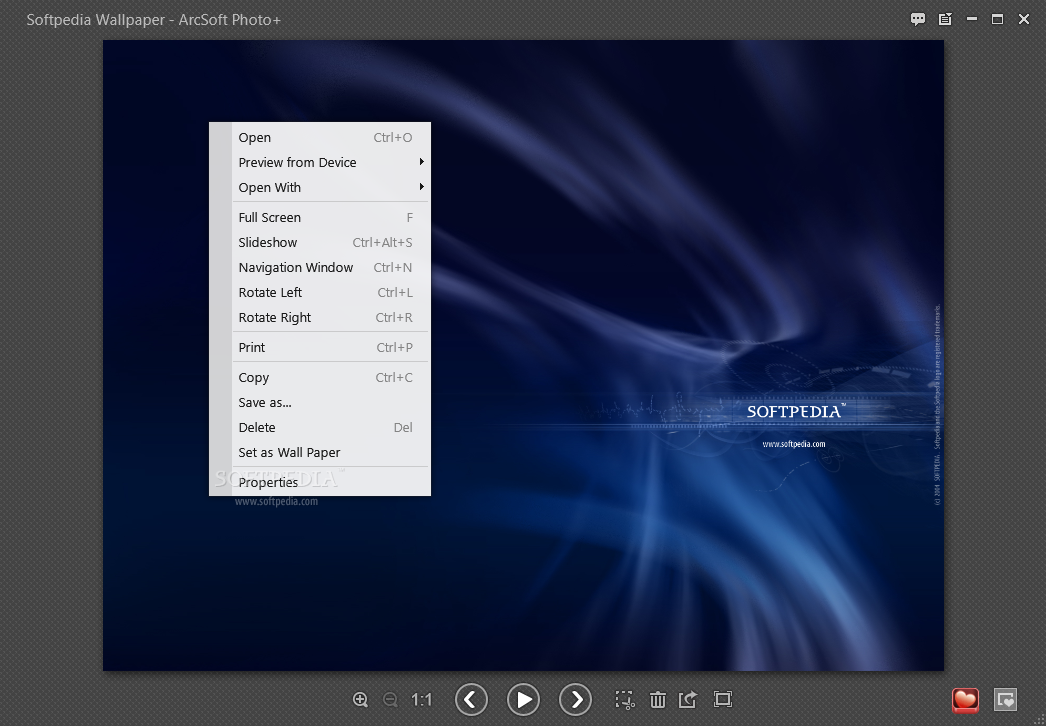The image size is (1046, 726).
Task: Share photo using the export arrow icon
Action: (x=688, y=699)
